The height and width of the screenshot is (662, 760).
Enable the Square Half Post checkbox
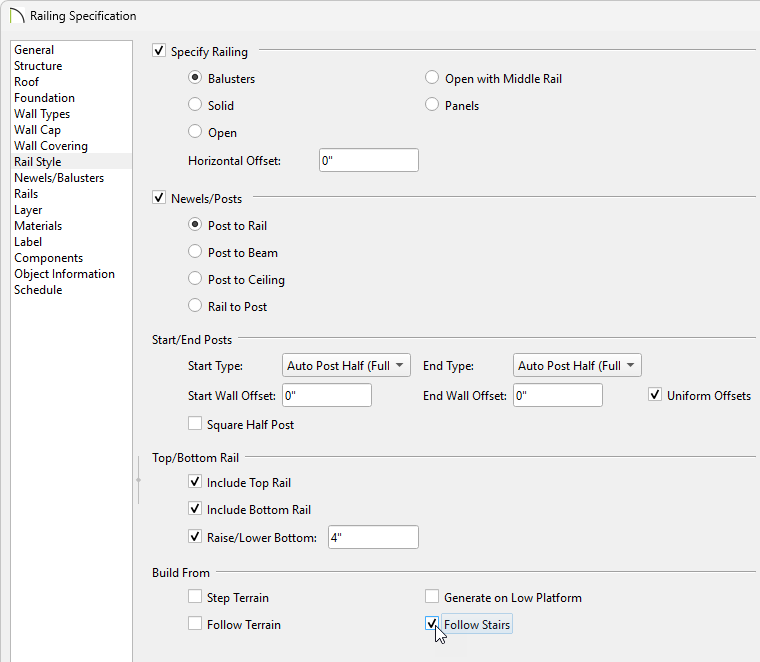pos(195,424)
